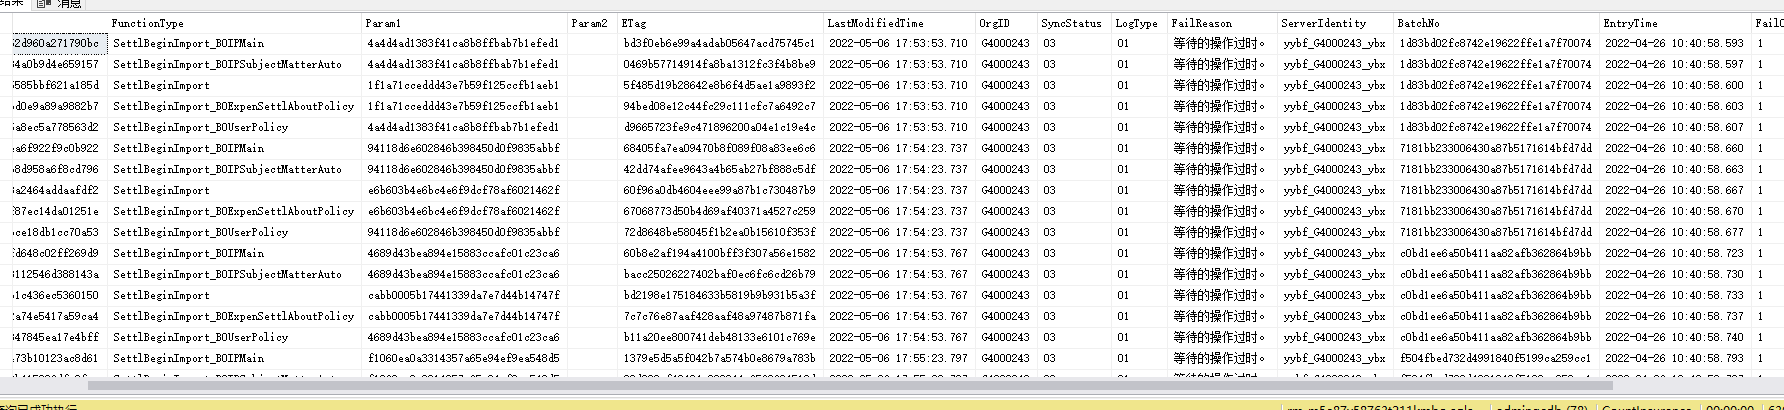1784x410 pixels.
Task: Click the Param2 column header
Action: tap(592, 23)
